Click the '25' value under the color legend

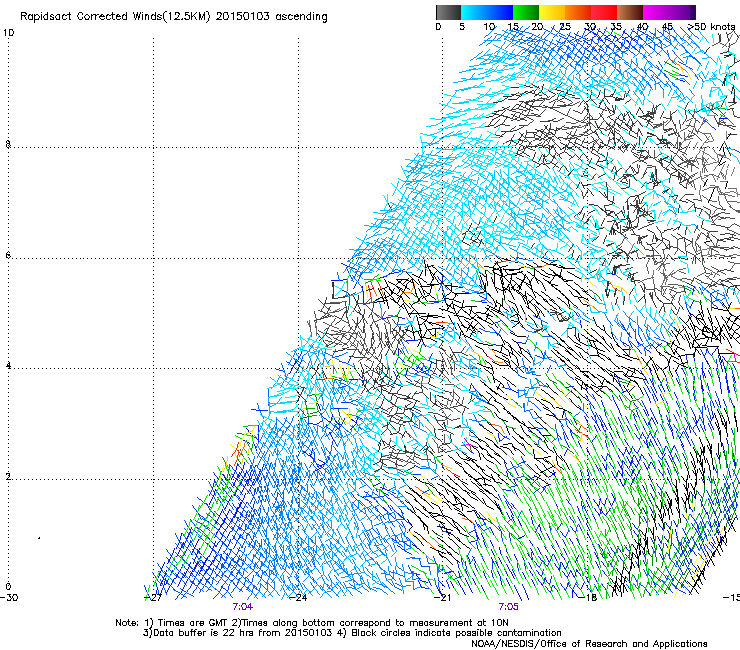[x=565, y=27]
